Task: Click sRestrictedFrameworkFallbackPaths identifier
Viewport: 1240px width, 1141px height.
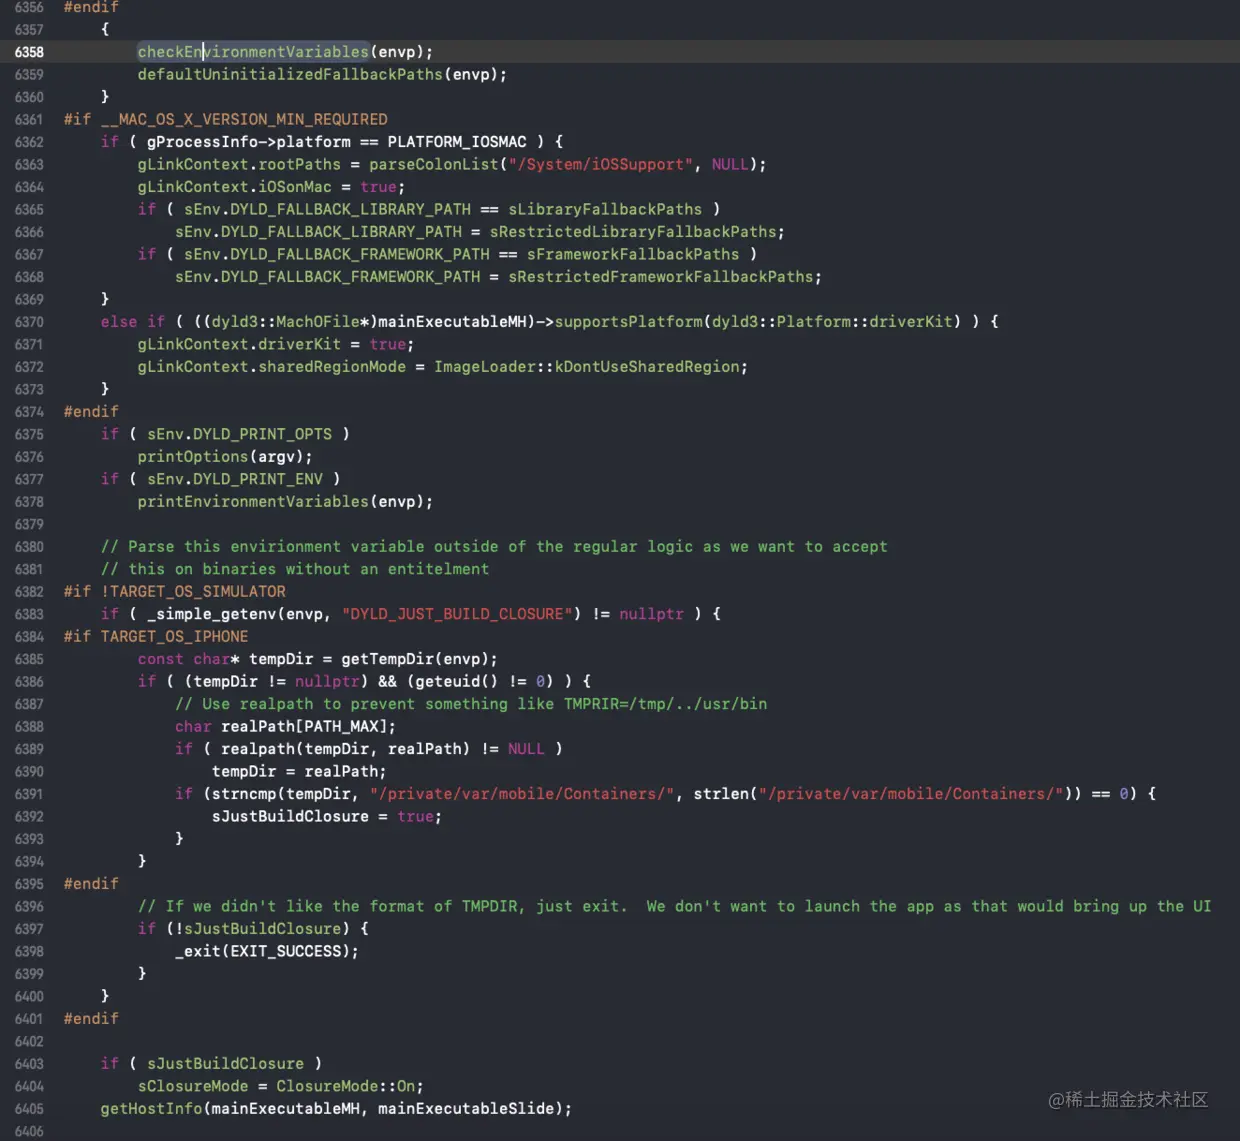Action: point(661,277)
